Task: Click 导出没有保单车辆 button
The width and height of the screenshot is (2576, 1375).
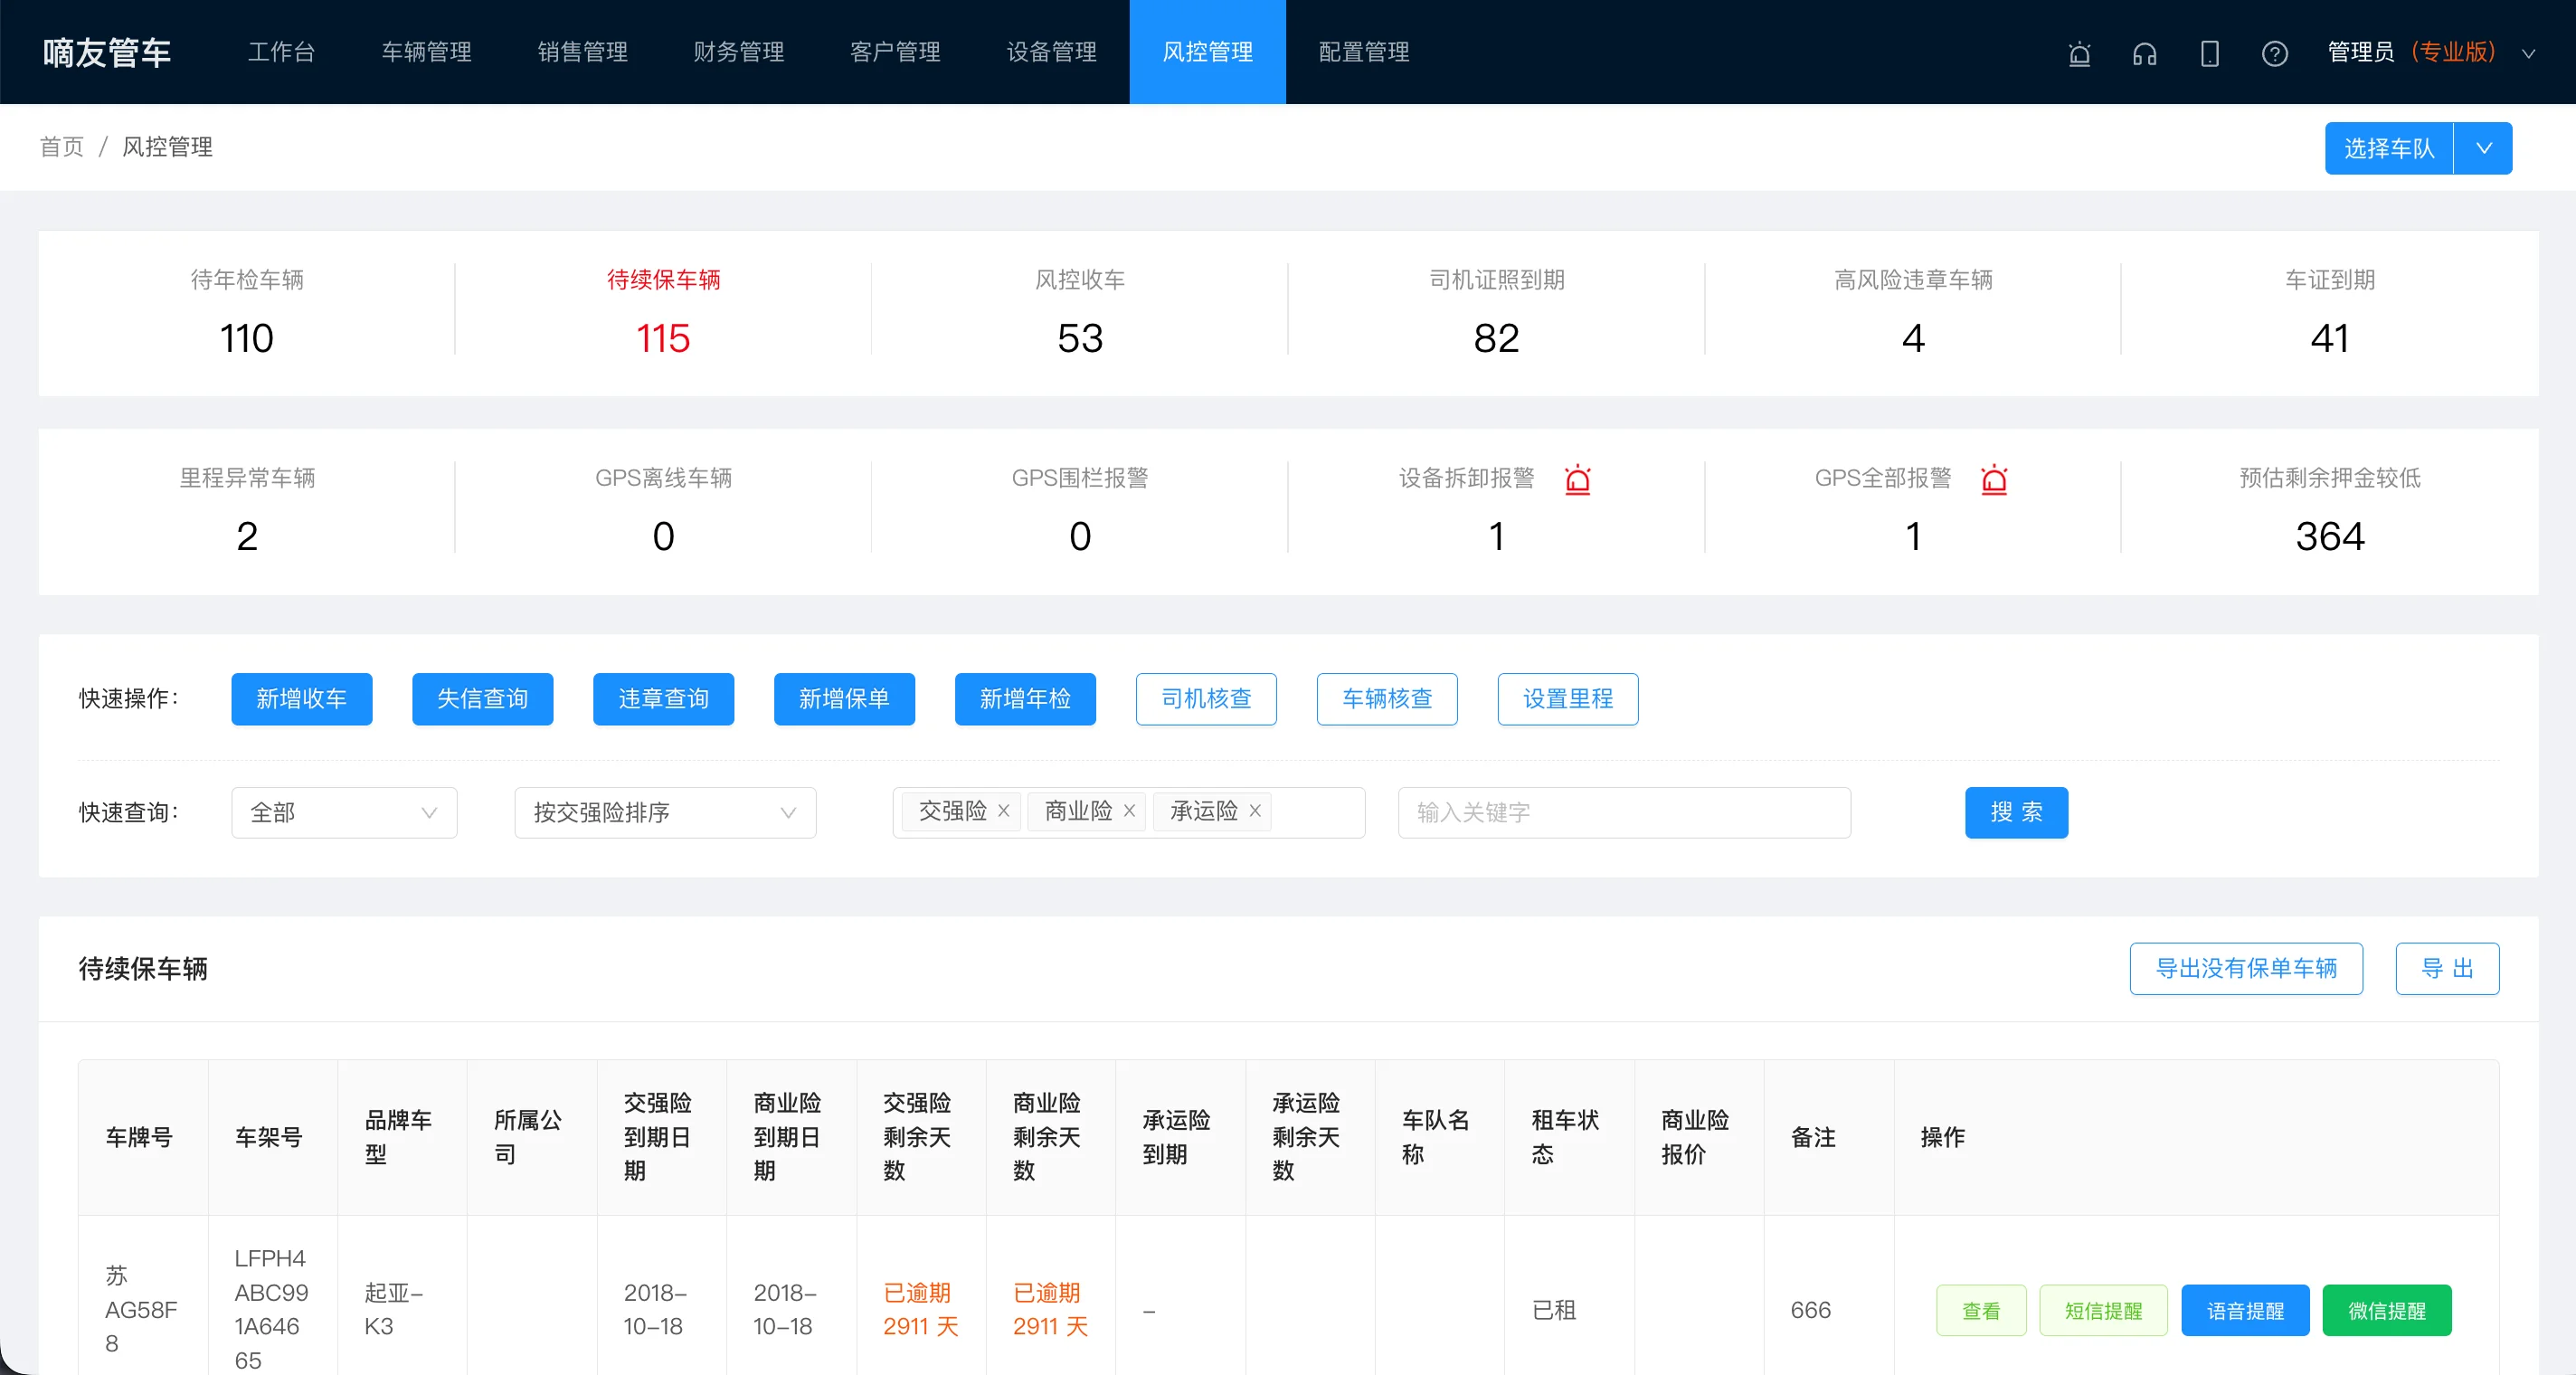Action: [2246, 968]
